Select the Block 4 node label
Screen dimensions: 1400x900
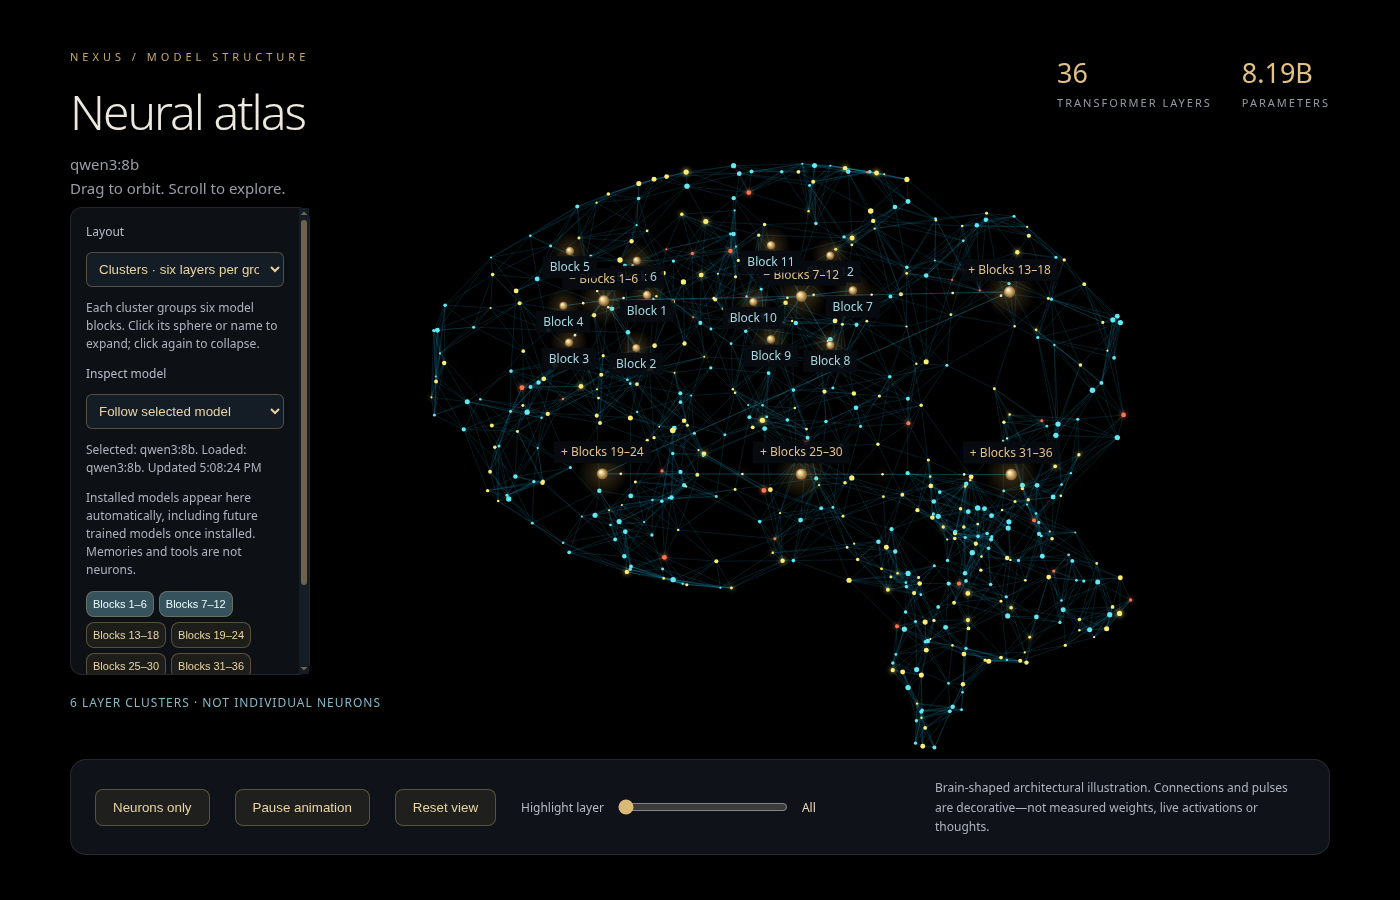563,322
